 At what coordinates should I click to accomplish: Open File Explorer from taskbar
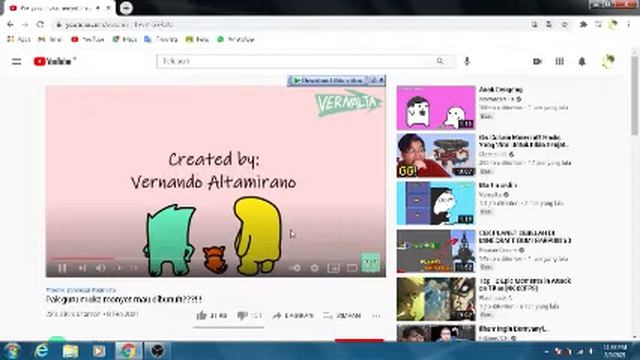tap(70, 351)
